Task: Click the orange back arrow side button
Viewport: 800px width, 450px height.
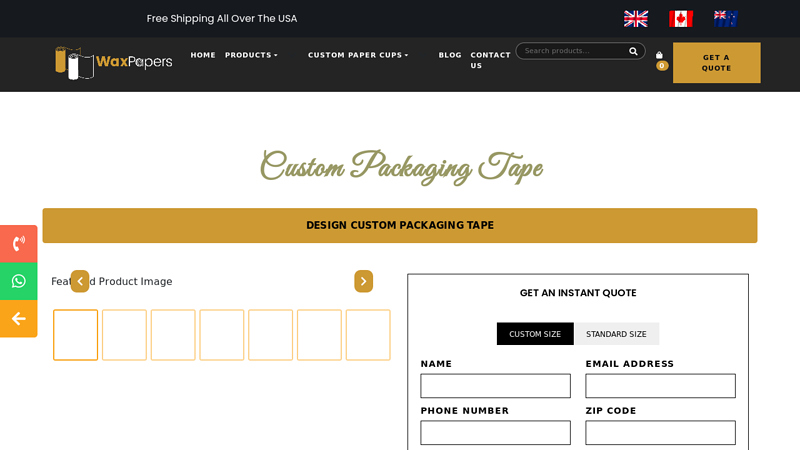Action: click(x=19, y=318)
